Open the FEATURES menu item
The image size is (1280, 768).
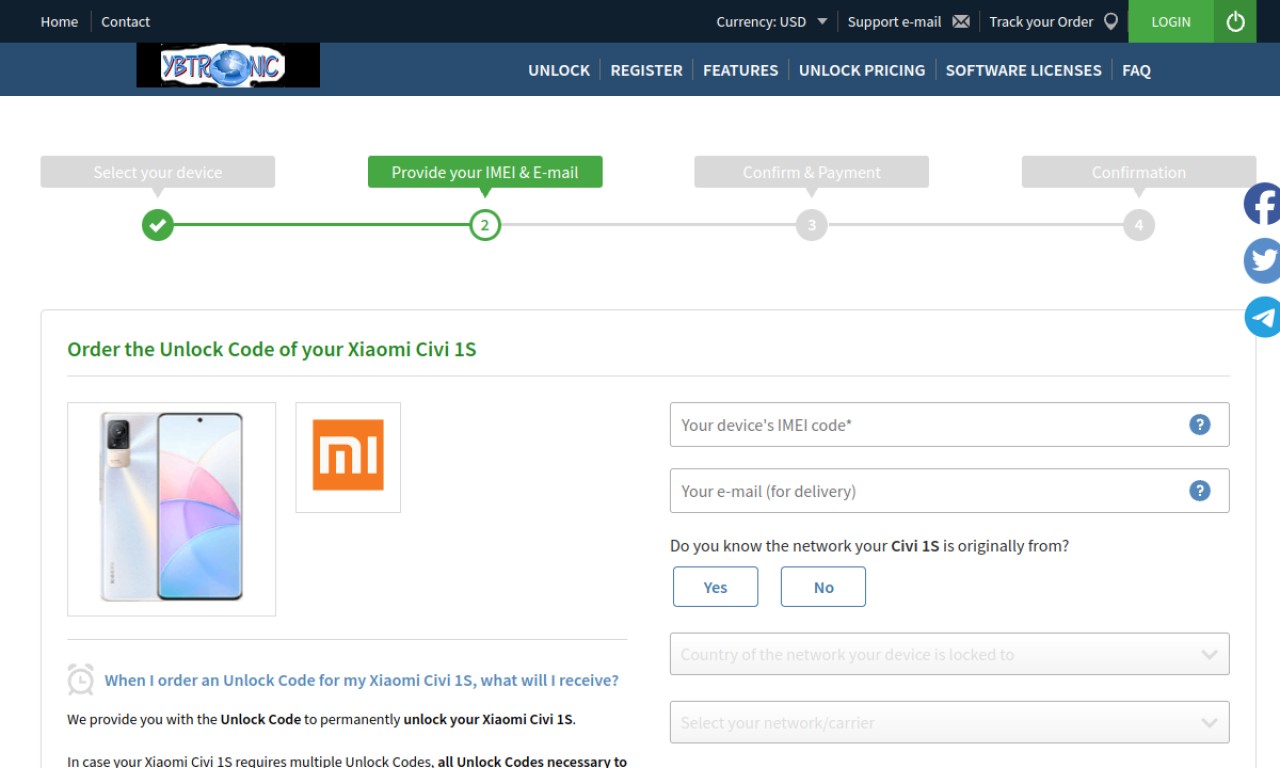click(x=740, y=70)
